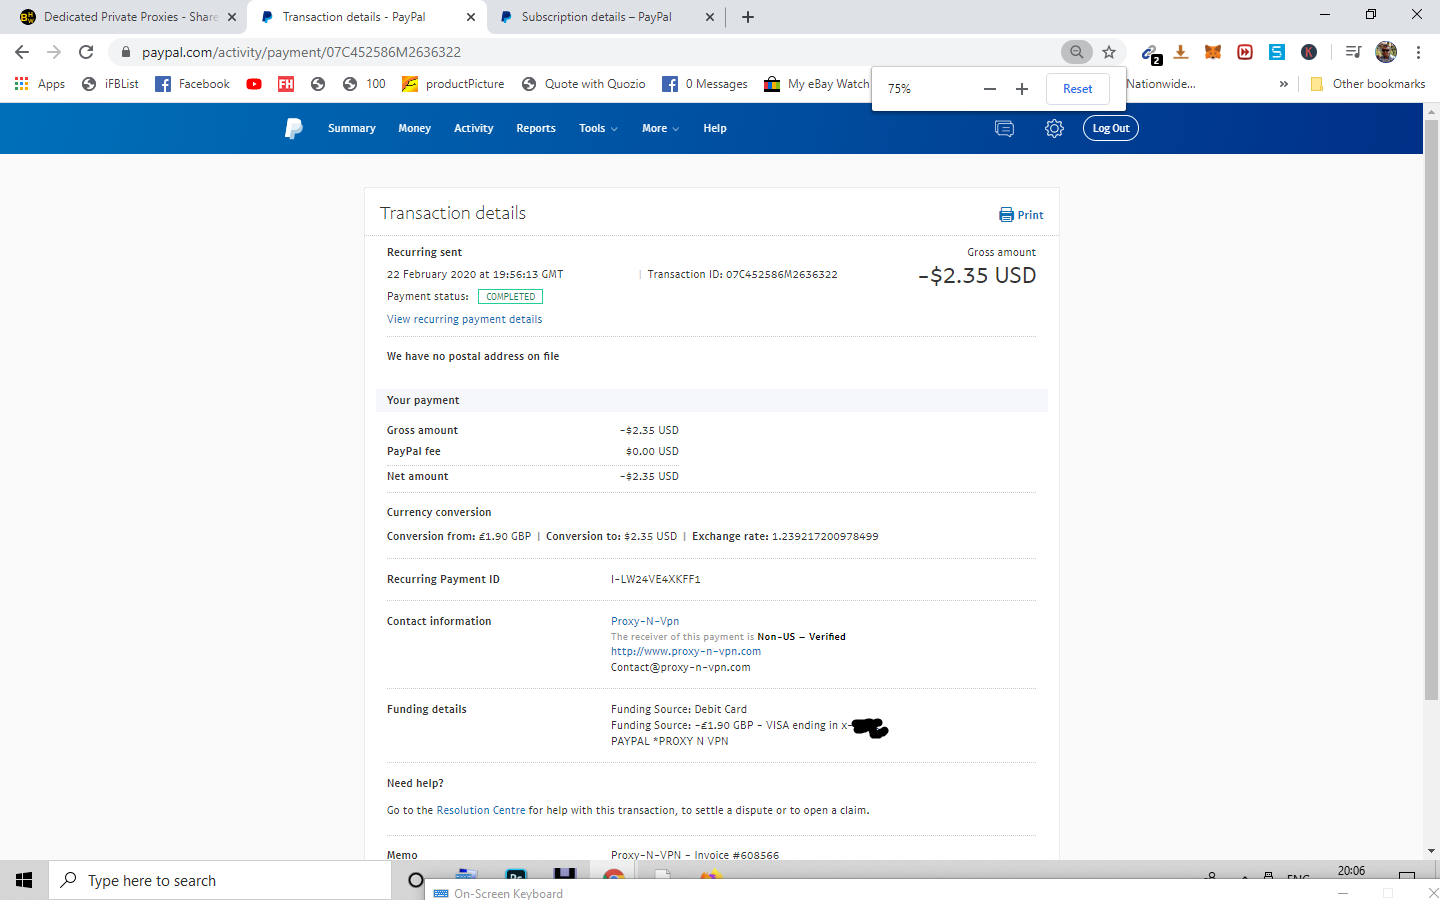Open the Chrome profile avatar
This screenshot has height=900, width=1440.
click(1386, 52)
